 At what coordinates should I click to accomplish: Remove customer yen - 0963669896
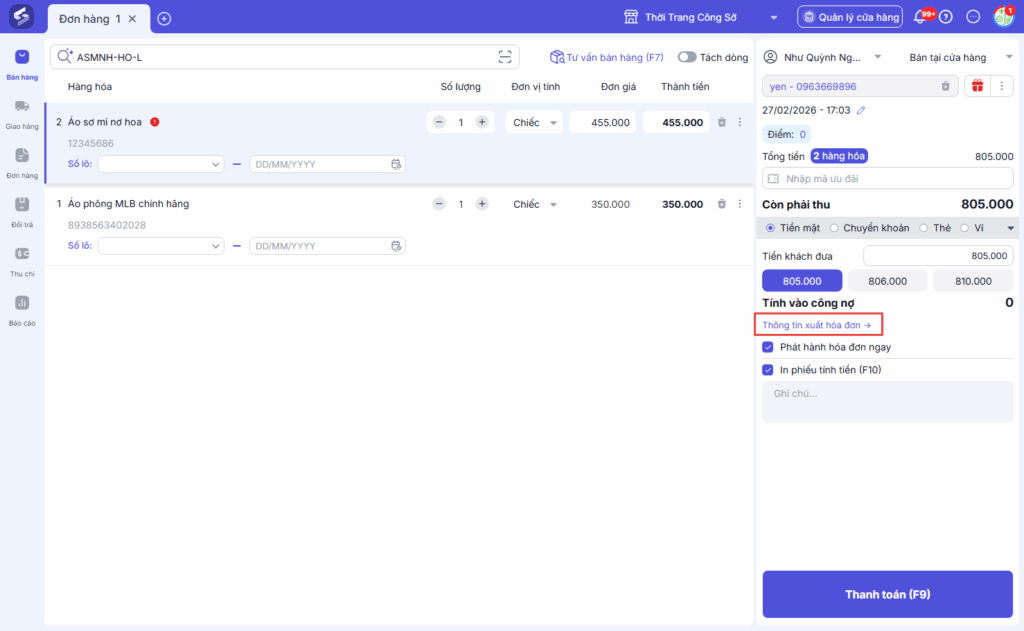(945, 86)
